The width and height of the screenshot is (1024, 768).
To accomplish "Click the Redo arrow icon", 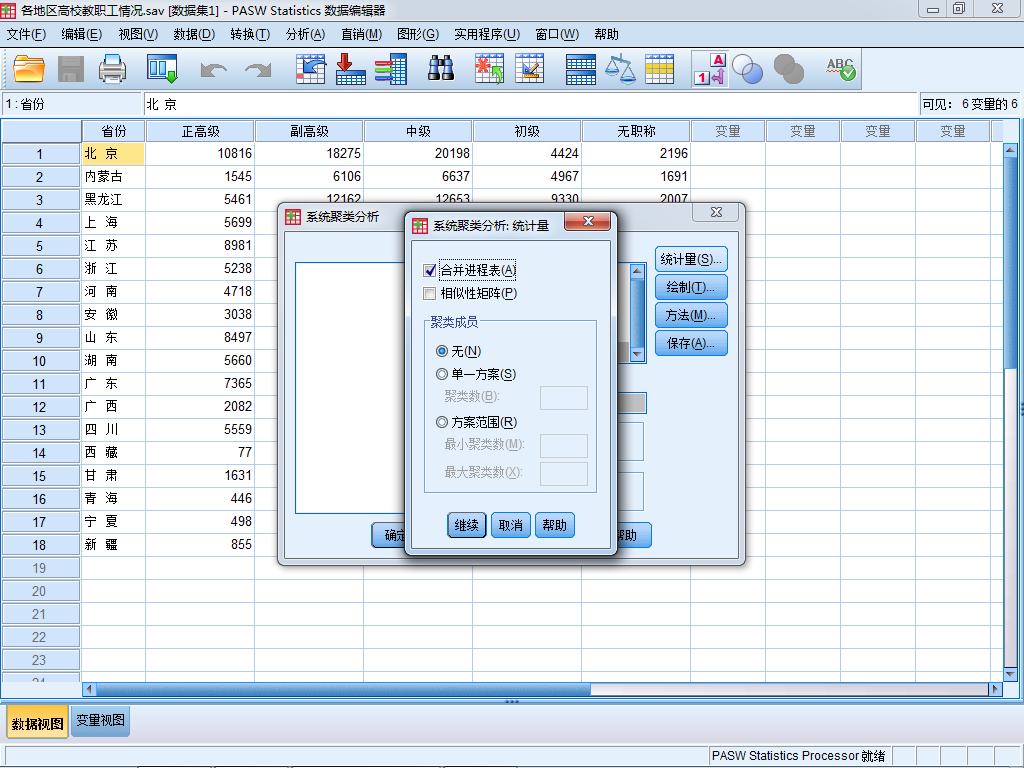I will click(x=258, y=69).
